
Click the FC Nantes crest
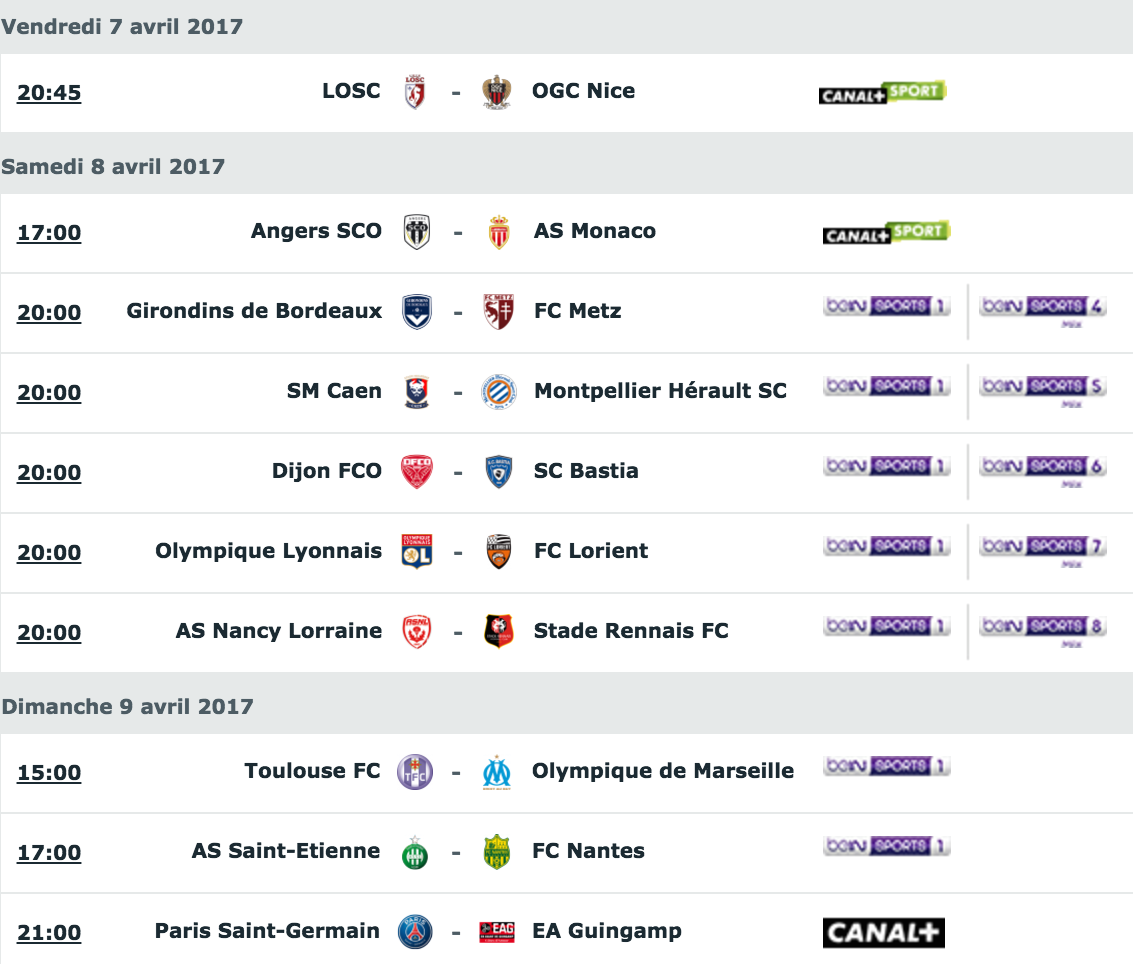pos(497,852)
